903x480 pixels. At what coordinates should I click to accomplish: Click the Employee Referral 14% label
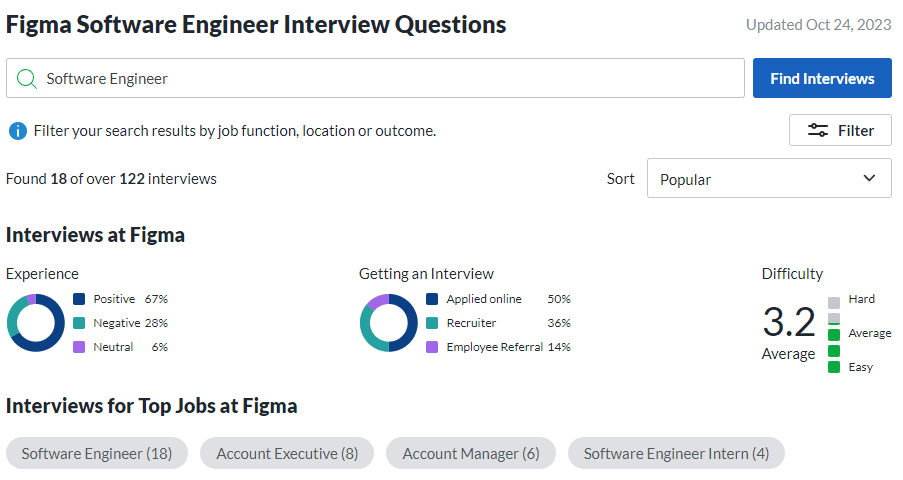coord(509,347)
